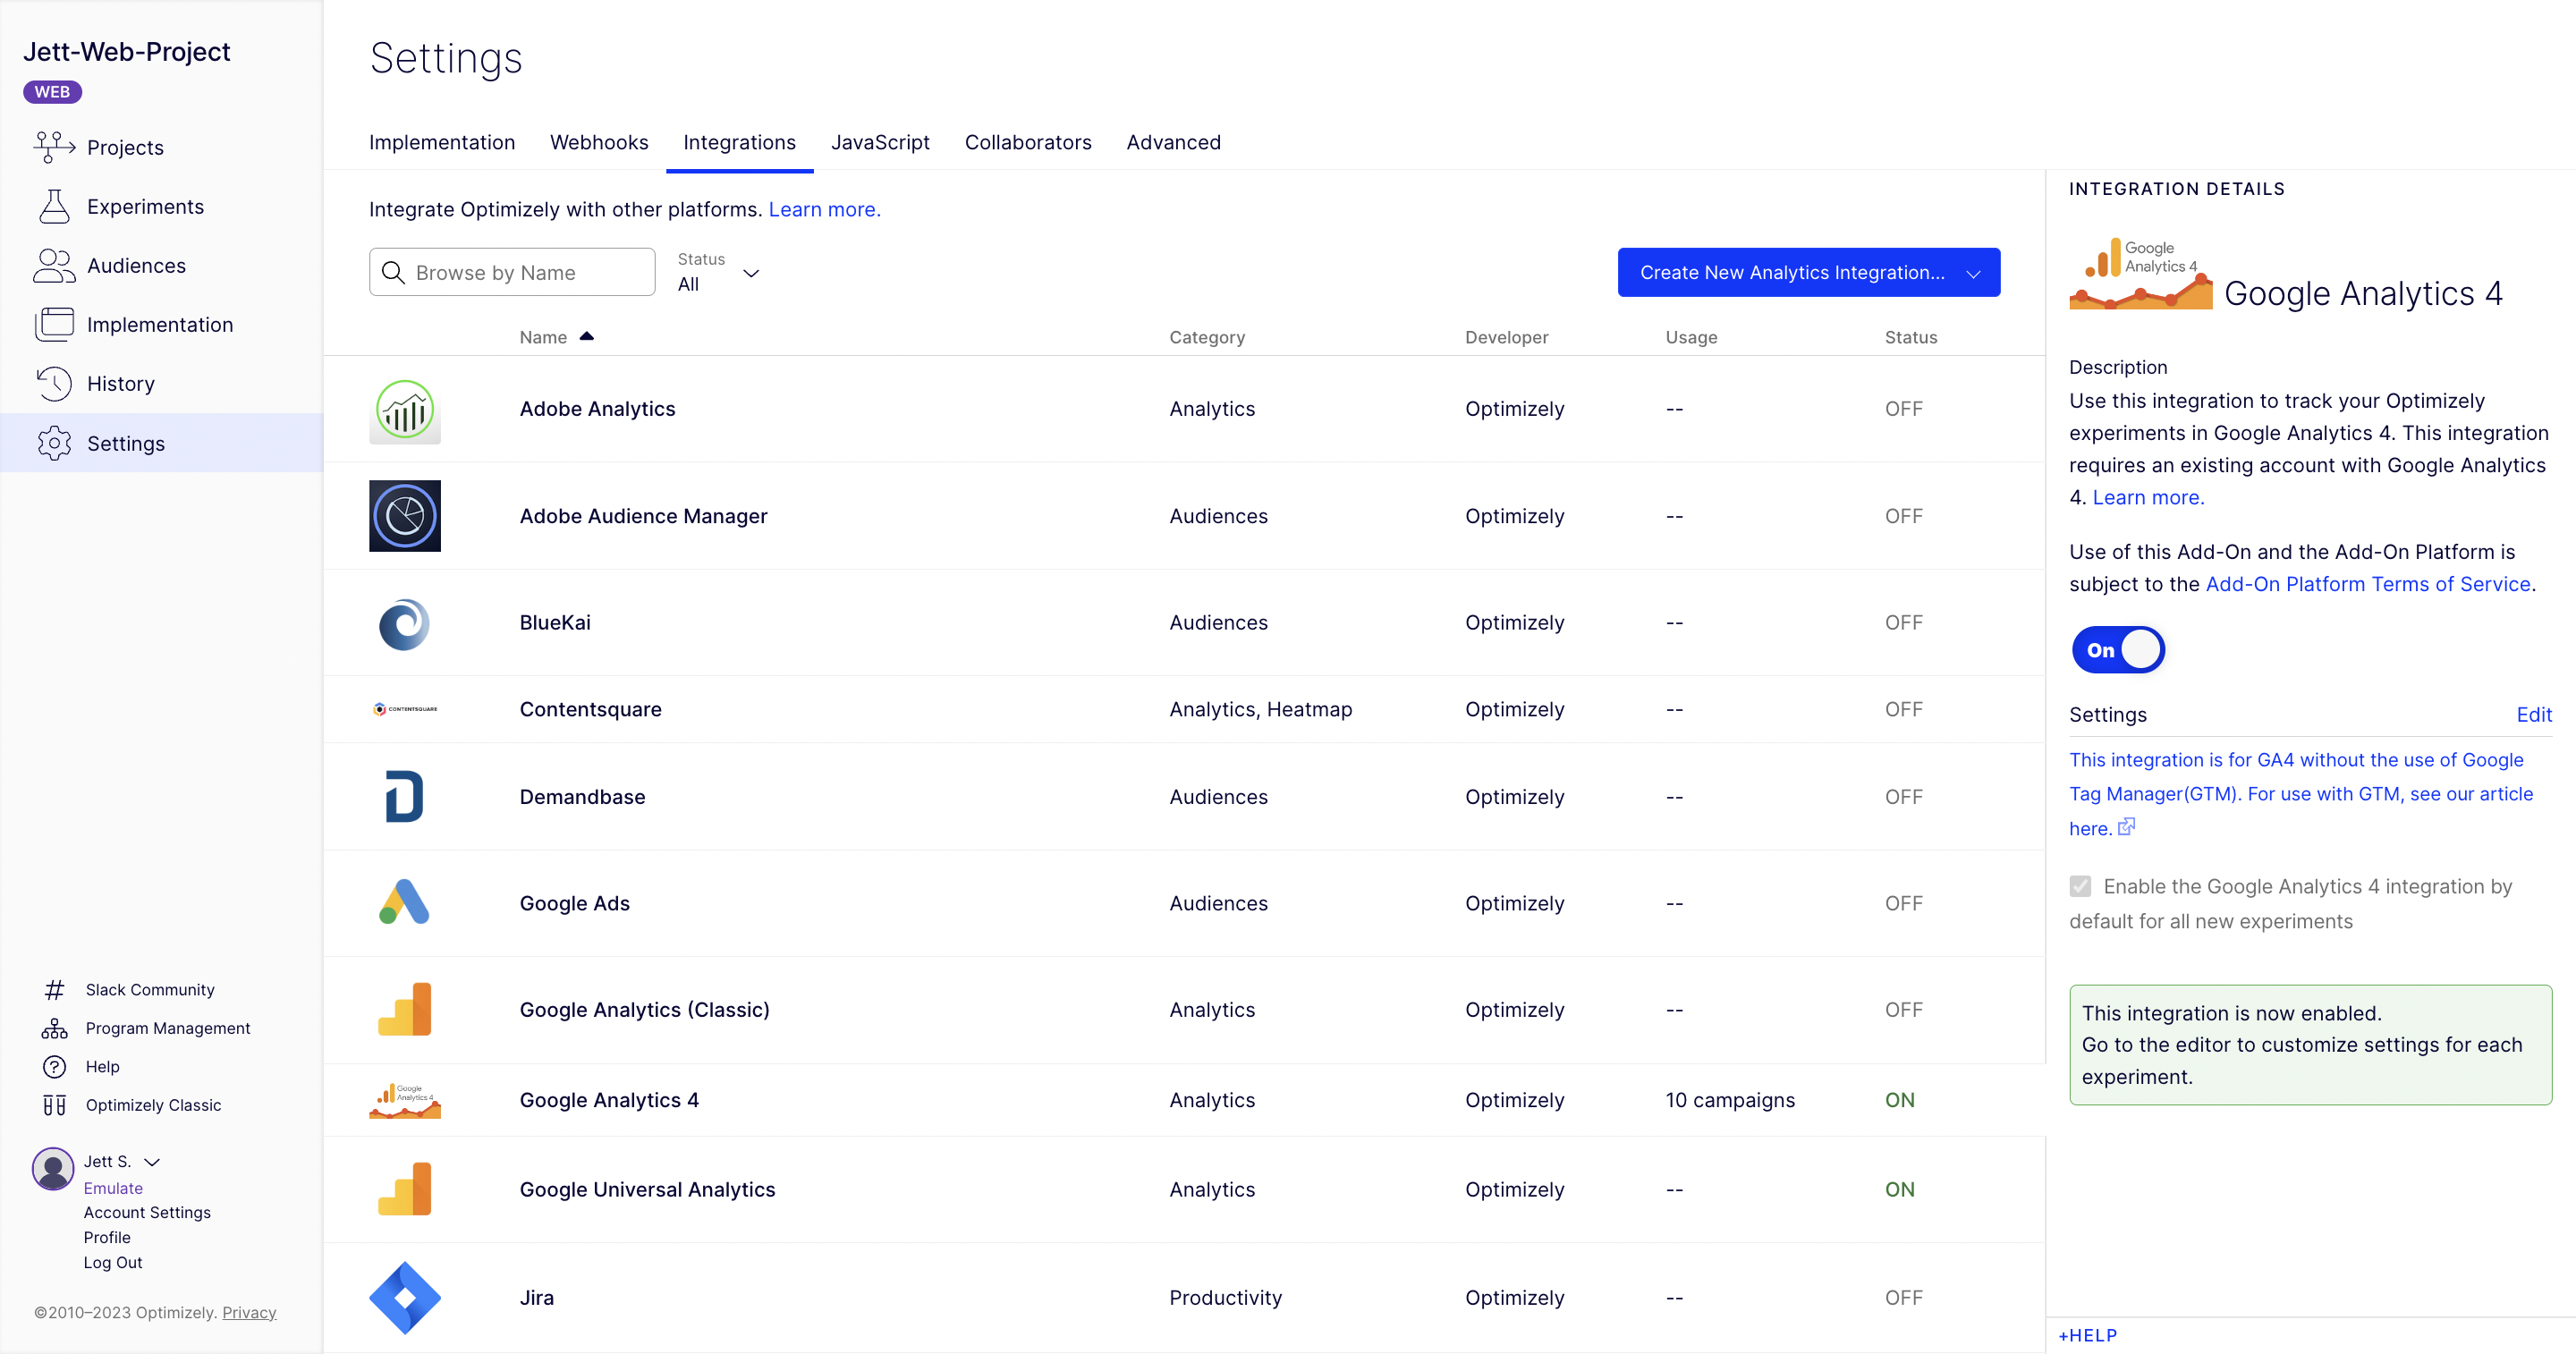This screenshot has width=2576, height=1354.
Task: Click the Google Analytics 4 detail panel logo
Action: tap(2140, 272)
